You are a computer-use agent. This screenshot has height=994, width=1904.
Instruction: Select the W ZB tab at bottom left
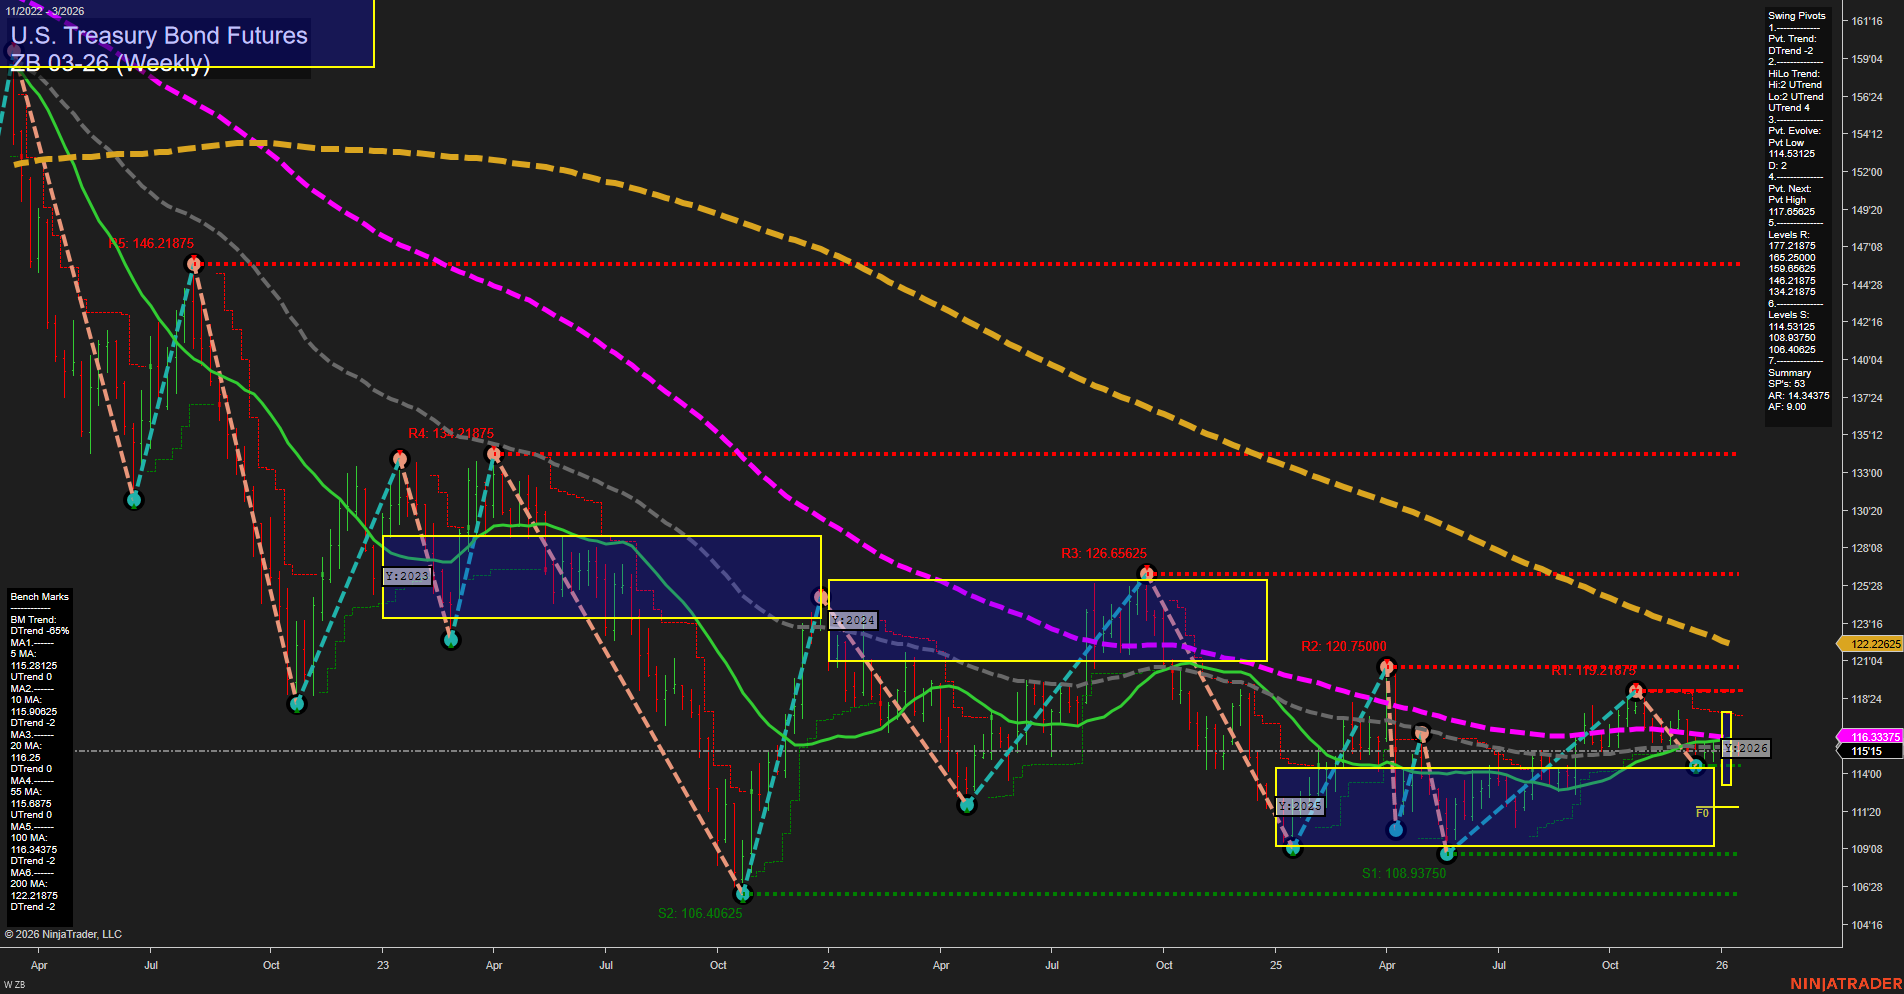pyautogui.click(x=14, y=982)
